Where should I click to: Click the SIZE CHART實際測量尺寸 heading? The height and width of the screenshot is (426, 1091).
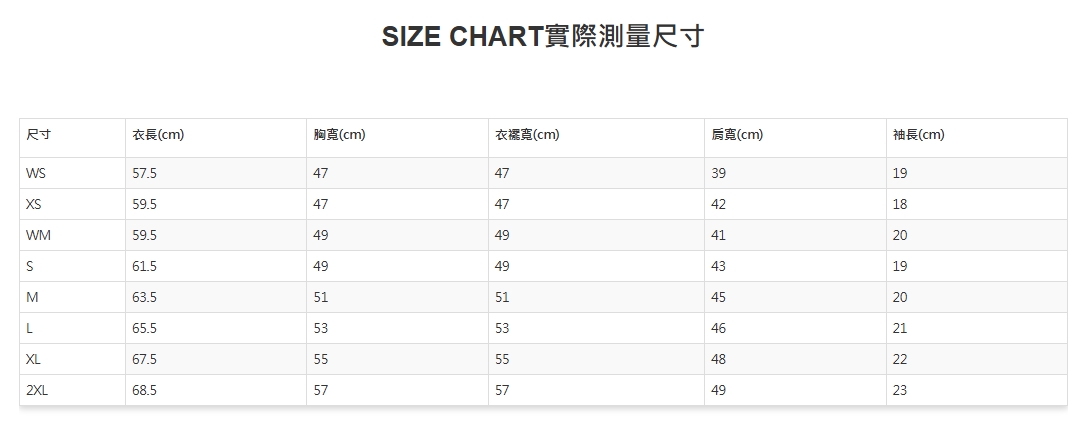click(x=544, y=37)
